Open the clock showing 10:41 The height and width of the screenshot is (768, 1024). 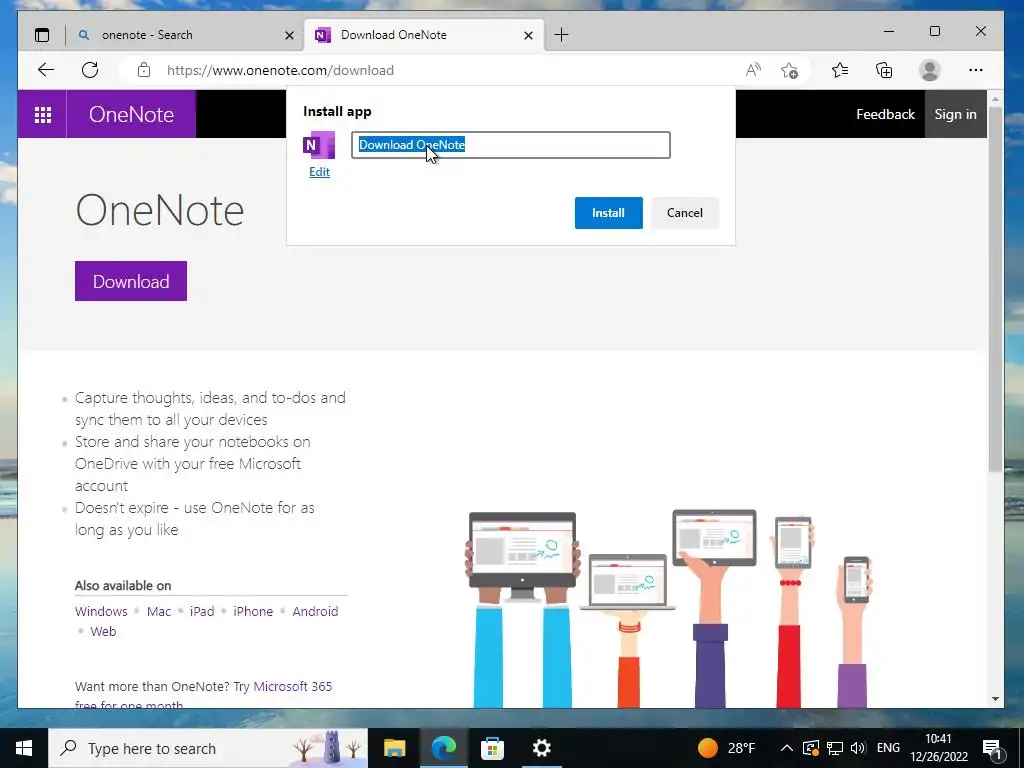coord(938,748)
